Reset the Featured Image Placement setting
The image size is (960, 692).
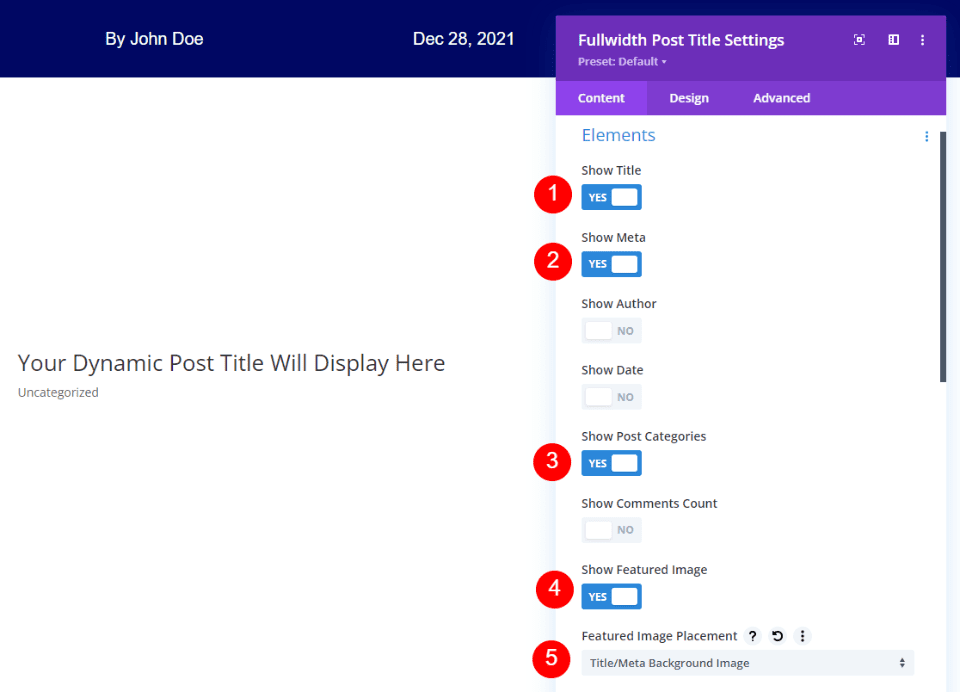[x=776, y=636]
